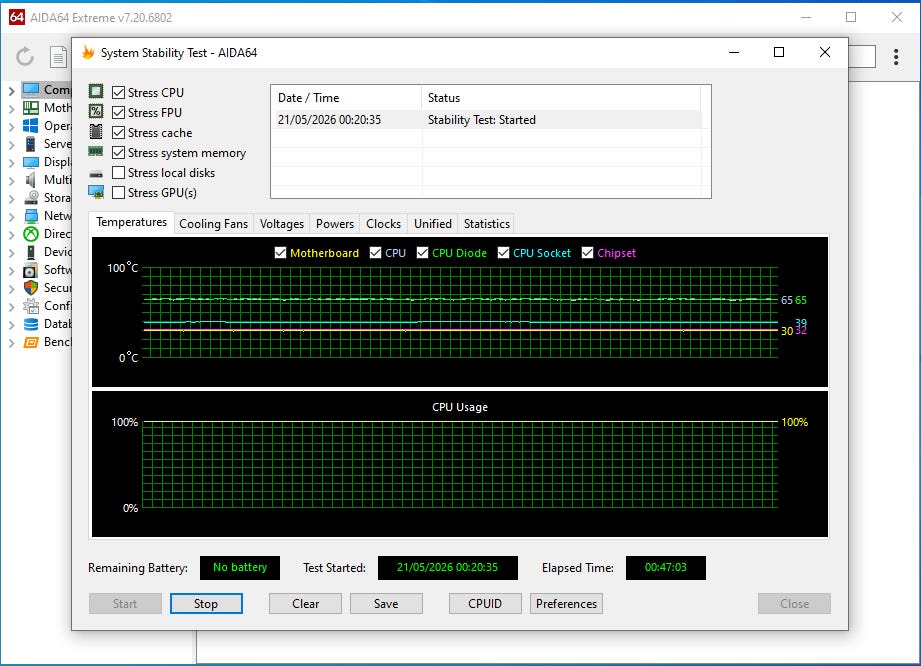This screenshot has height=666, width=921.
Task: Select the Devices icon in the sidebar
Action: (31, 252)
